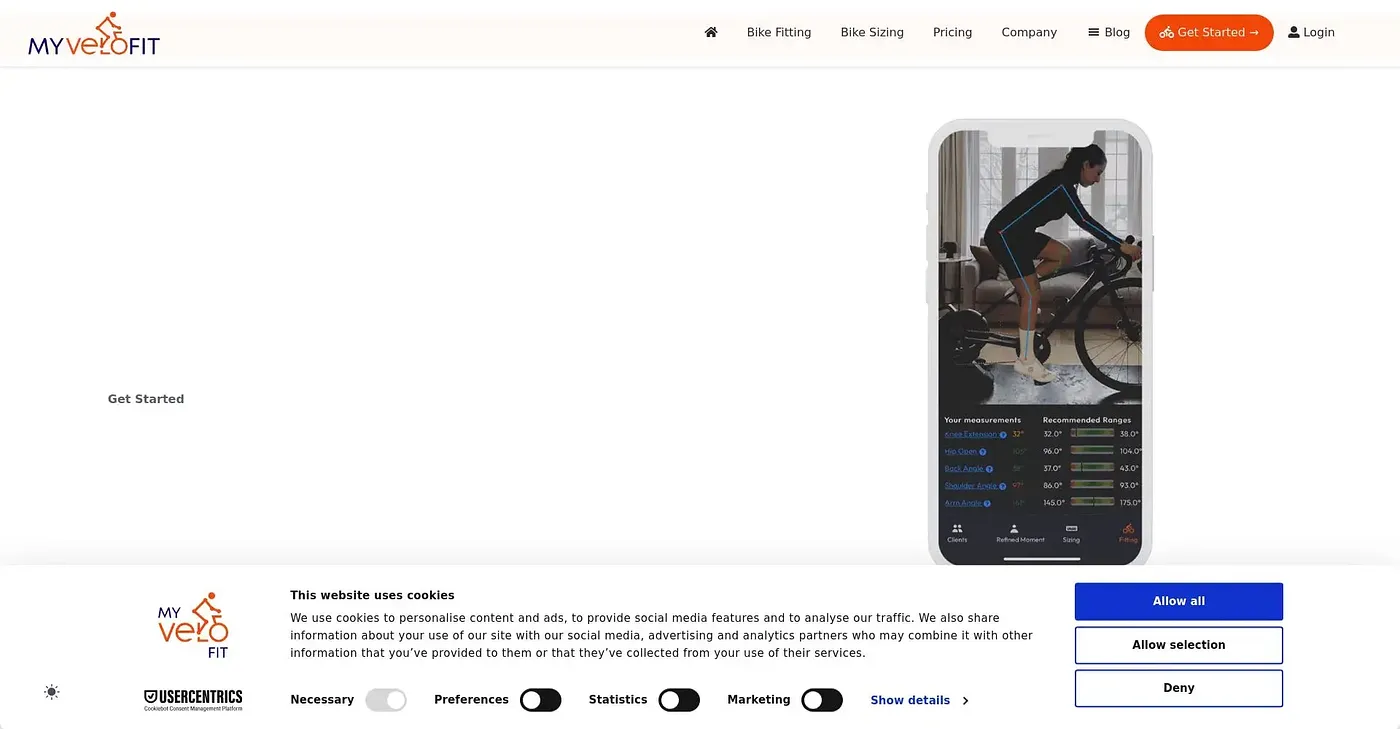Click the Get Started text link in hero
This screenshot has height=729, width=1400.
click(x=146, y=399)
